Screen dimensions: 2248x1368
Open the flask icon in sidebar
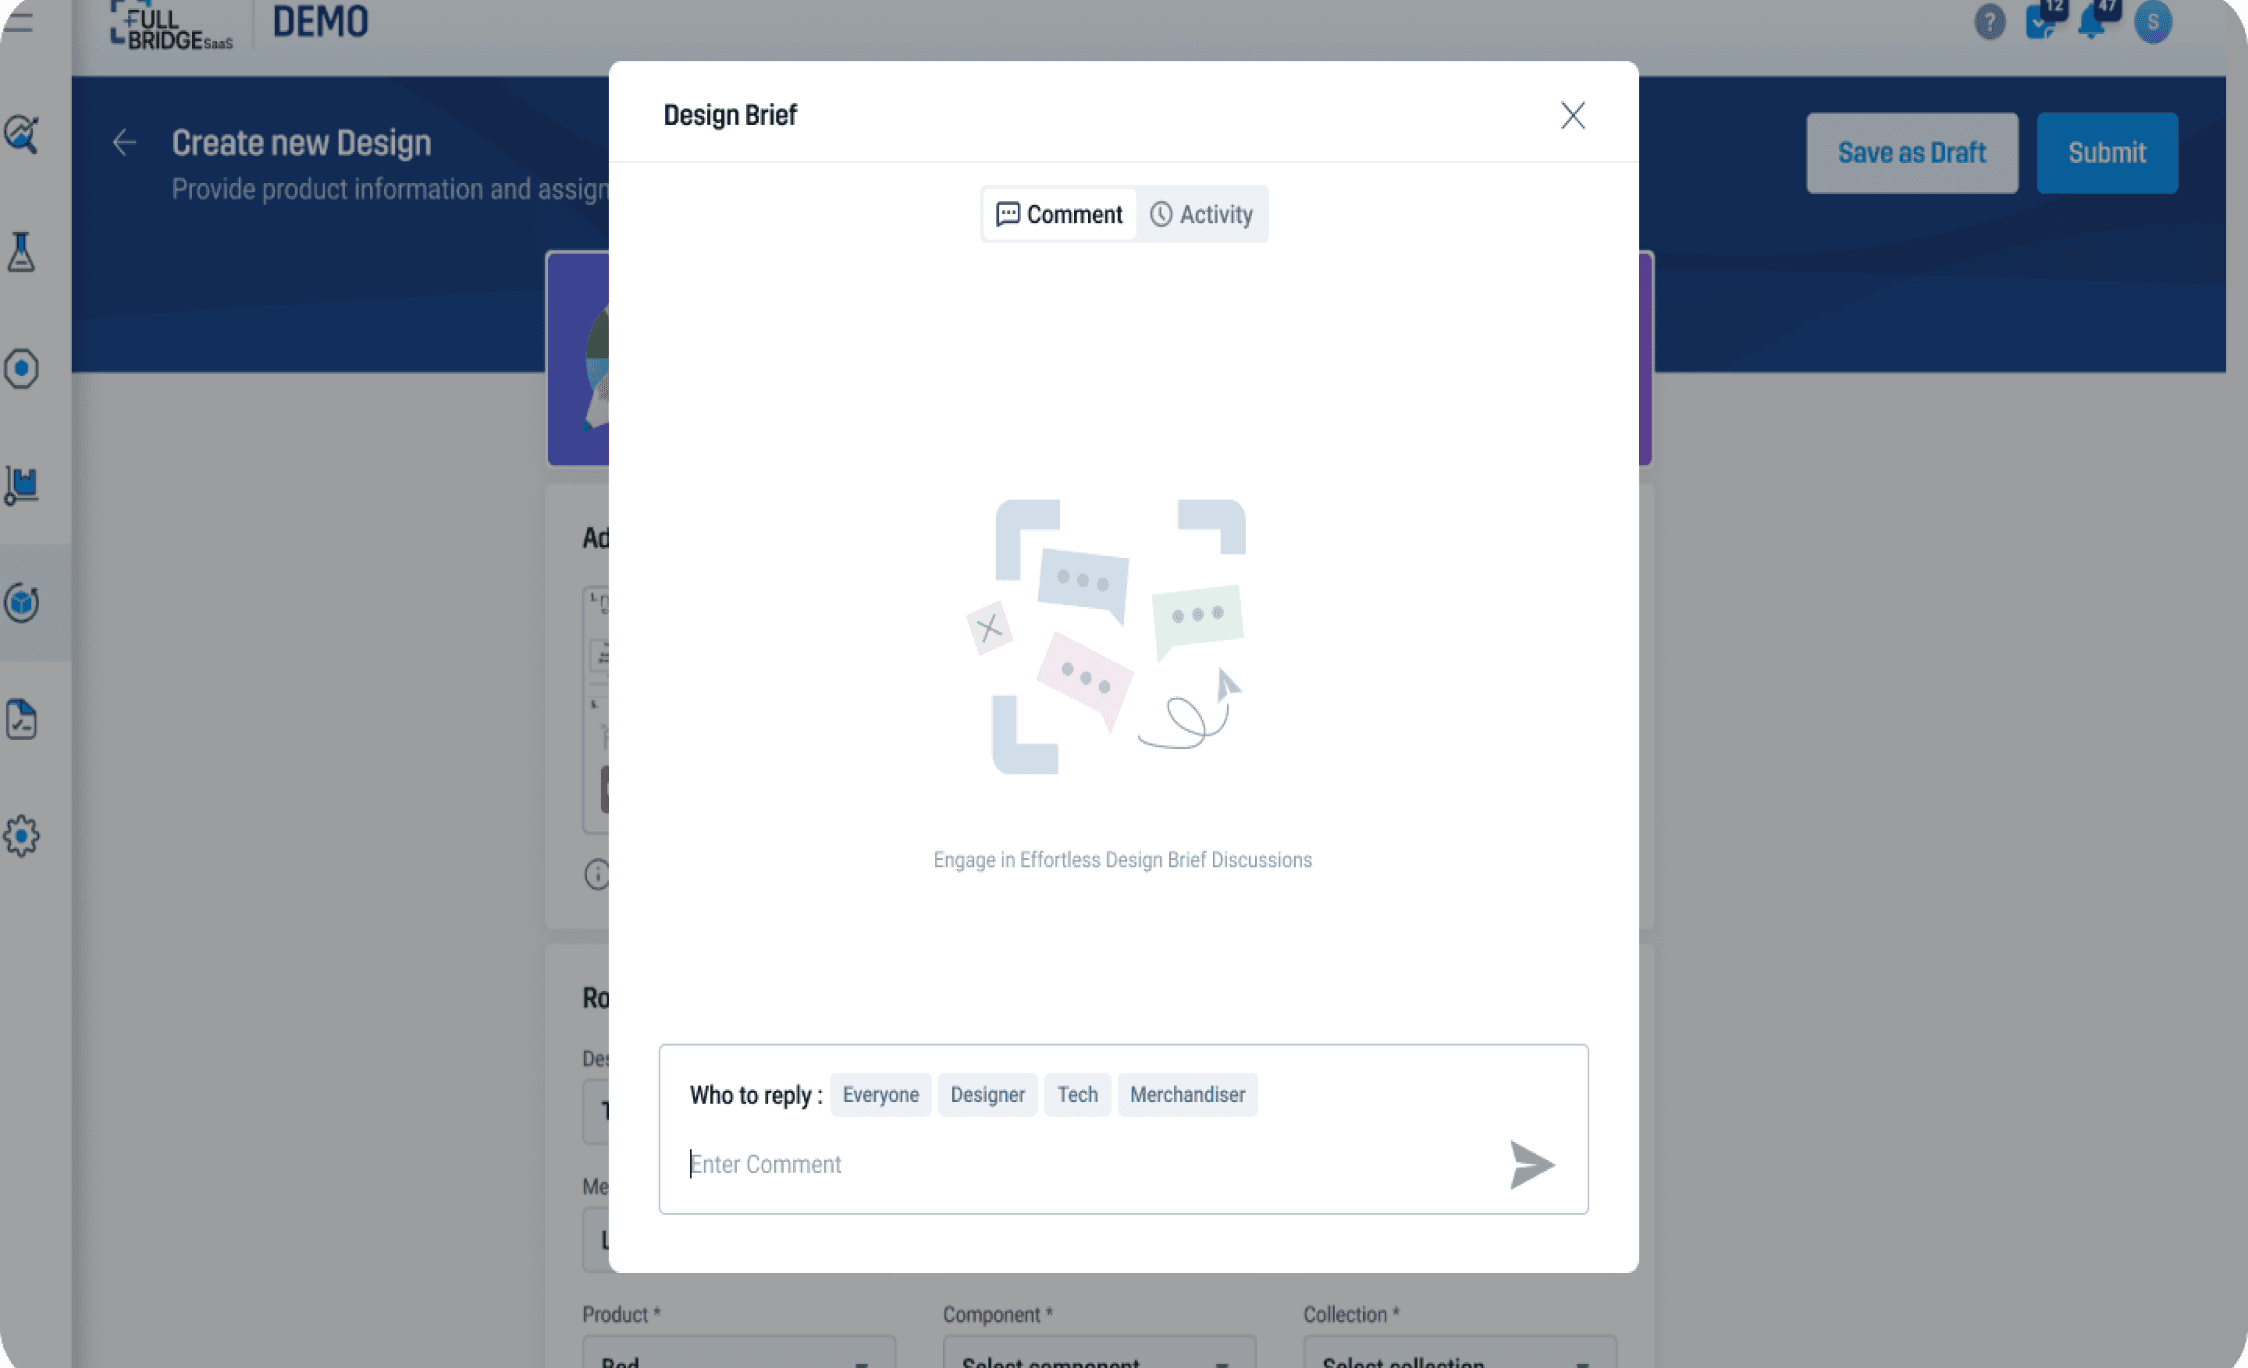[21, 252]
